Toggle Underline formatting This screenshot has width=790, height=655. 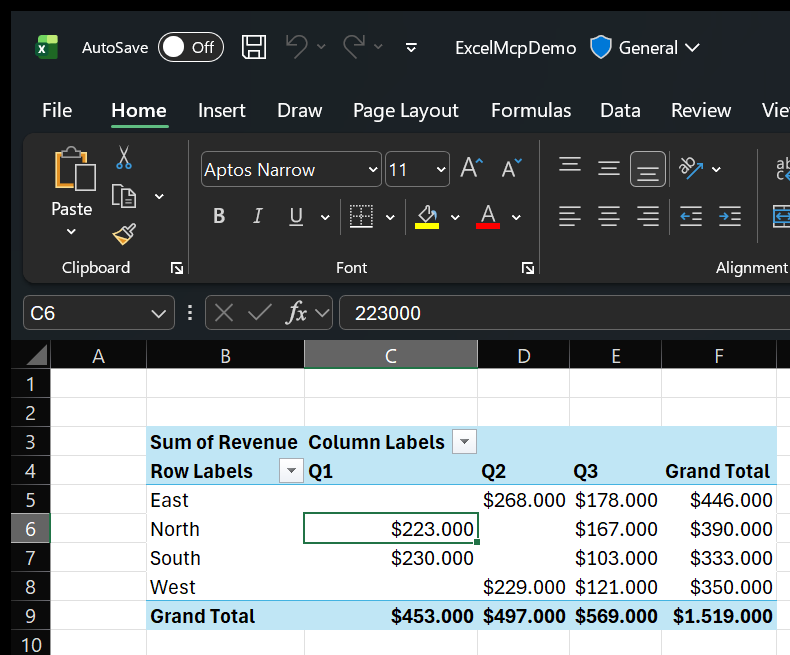coord(296,216)
